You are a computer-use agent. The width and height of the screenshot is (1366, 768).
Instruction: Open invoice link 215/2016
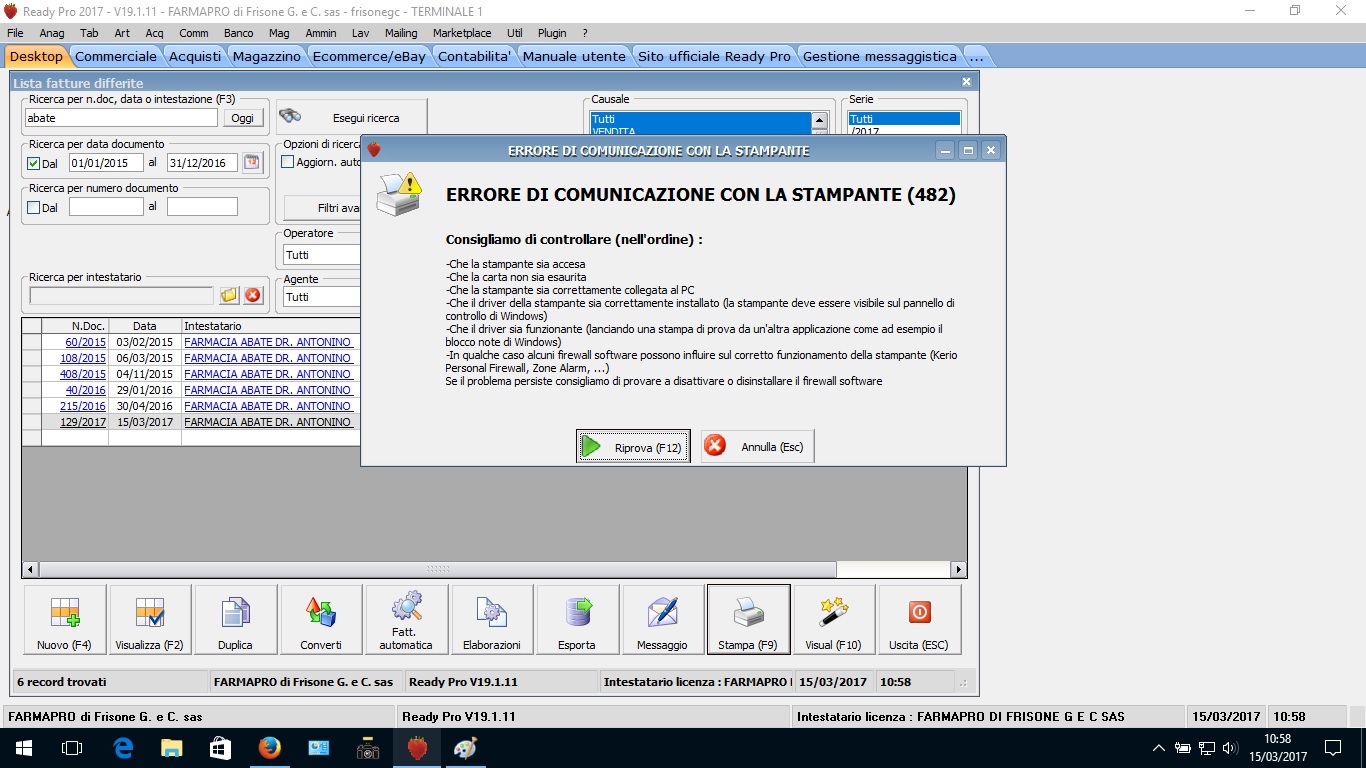click(x=83, y=406)
